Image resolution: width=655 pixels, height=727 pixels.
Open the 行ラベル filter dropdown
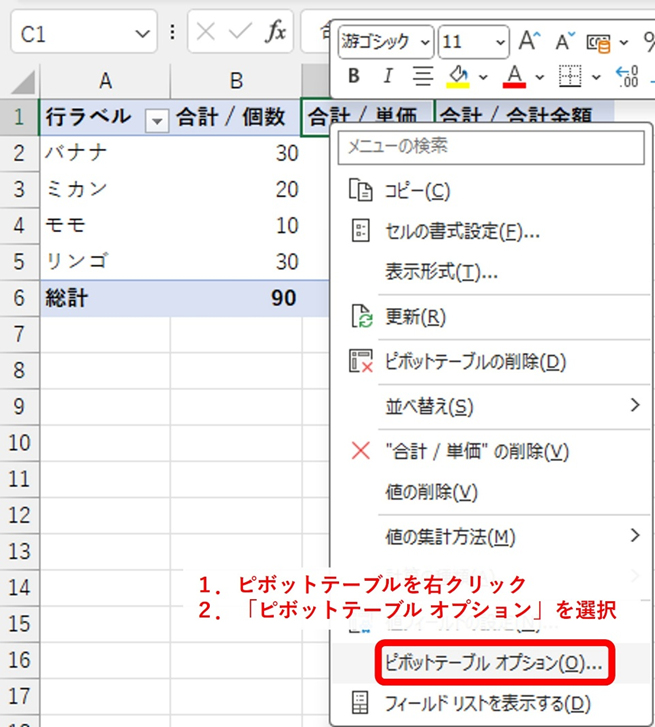pyautogui.click(x=156, y=120)
